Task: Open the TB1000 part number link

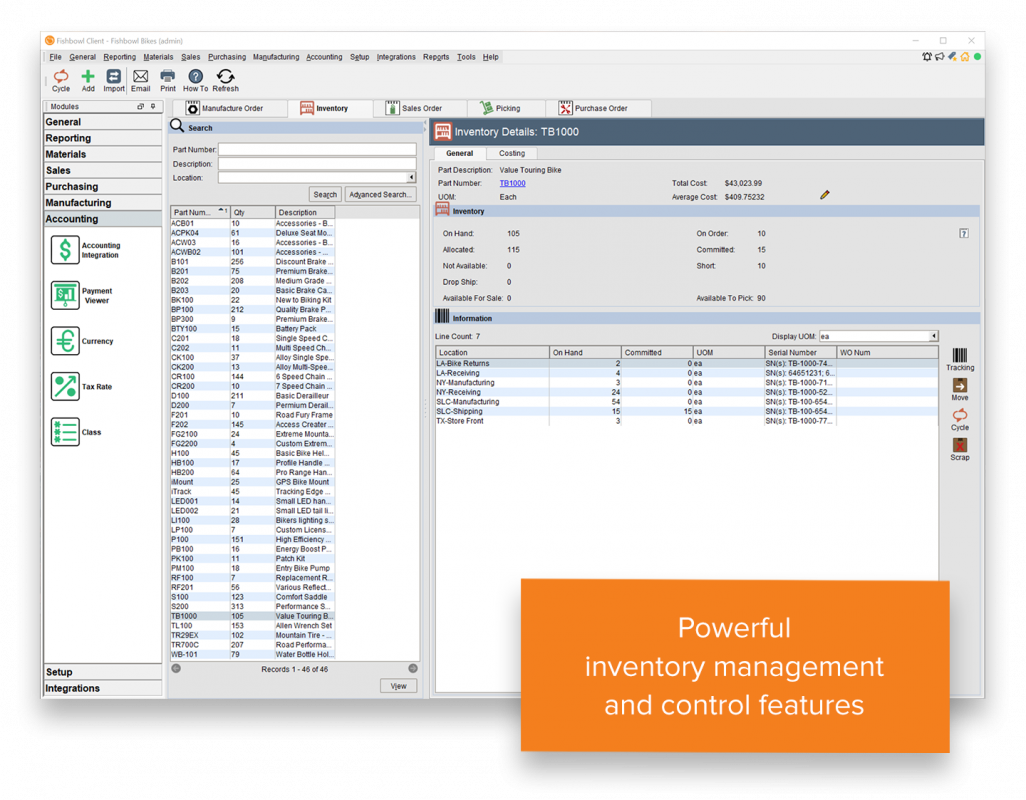Action: [512, 183]
